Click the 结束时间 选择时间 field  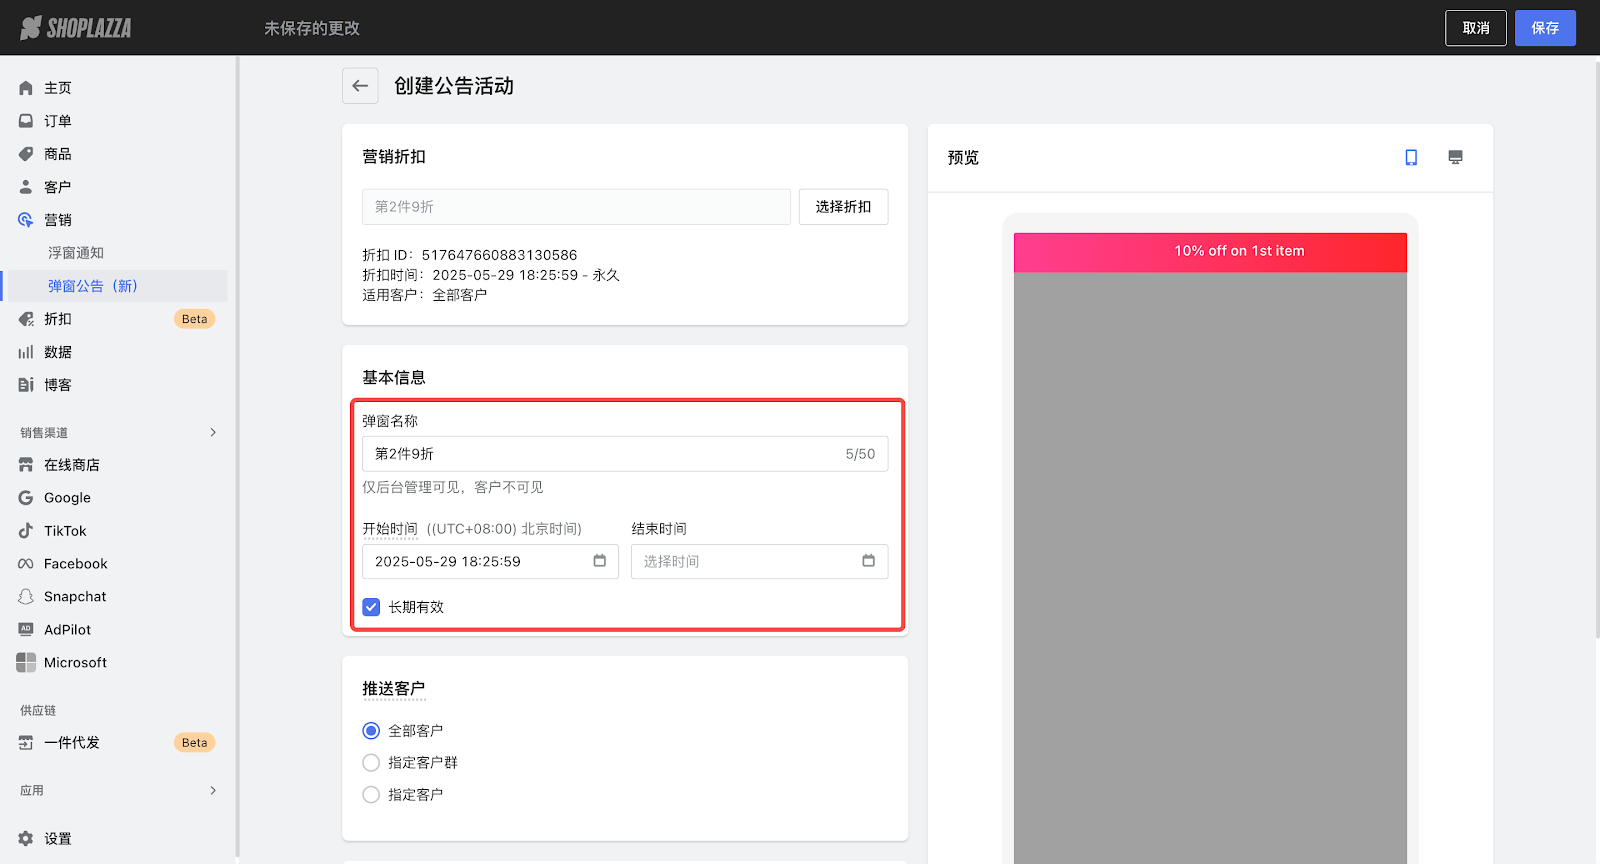coord(759,561)
